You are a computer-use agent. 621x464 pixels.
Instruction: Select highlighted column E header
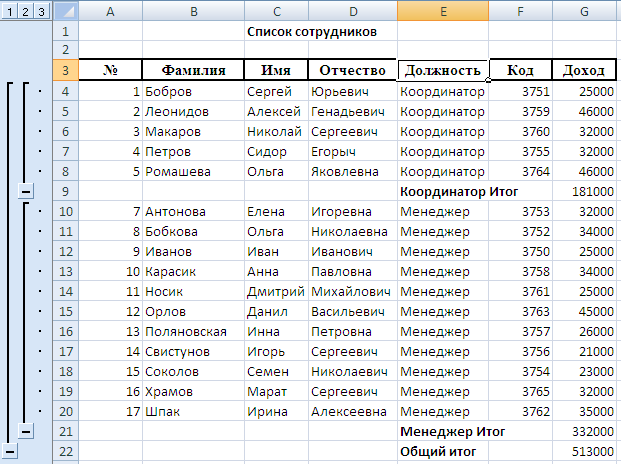[x=443, y=11]
